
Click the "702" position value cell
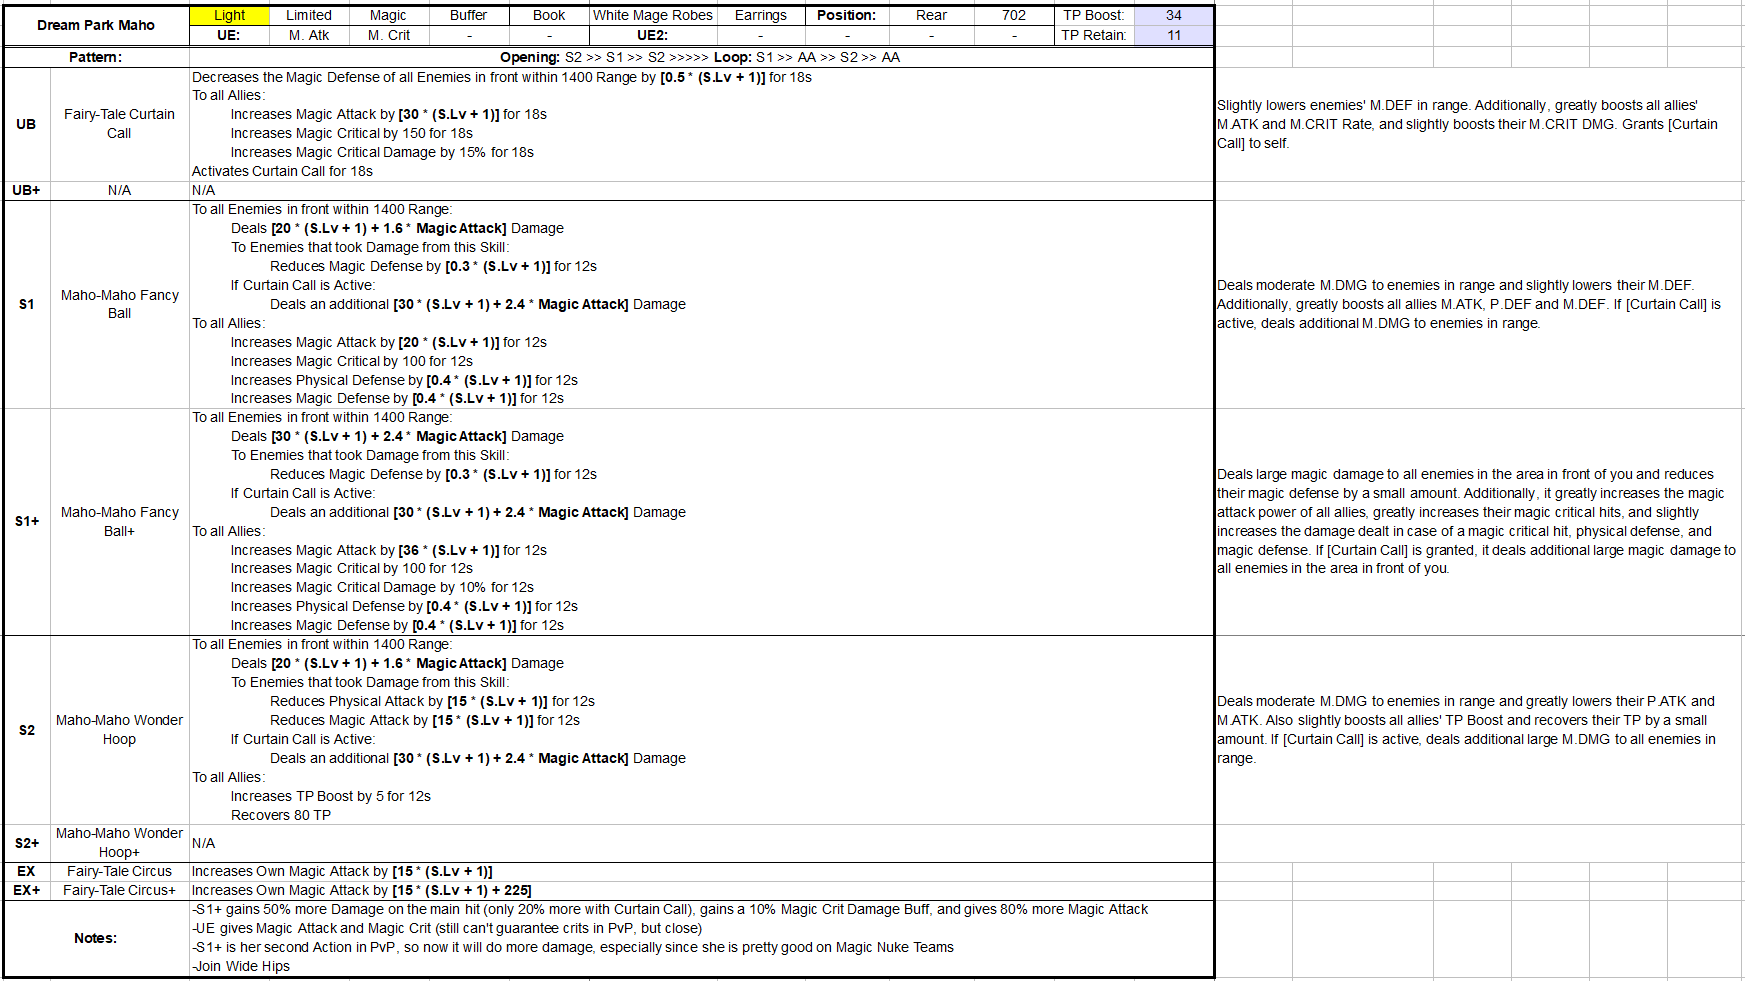point(1014,16)
